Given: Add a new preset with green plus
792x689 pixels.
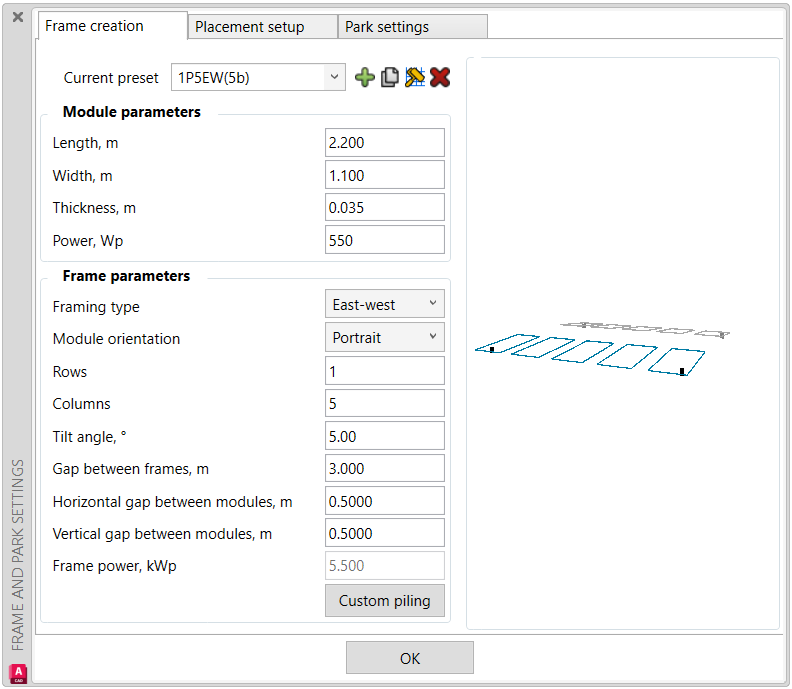Looking at the screenshot, I should click(x=365, y=78).
